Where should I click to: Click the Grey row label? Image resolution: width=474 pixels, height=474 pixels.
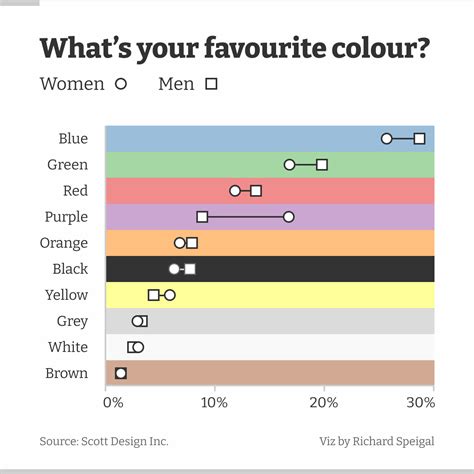pyautogui.click(x=72, y=321)
